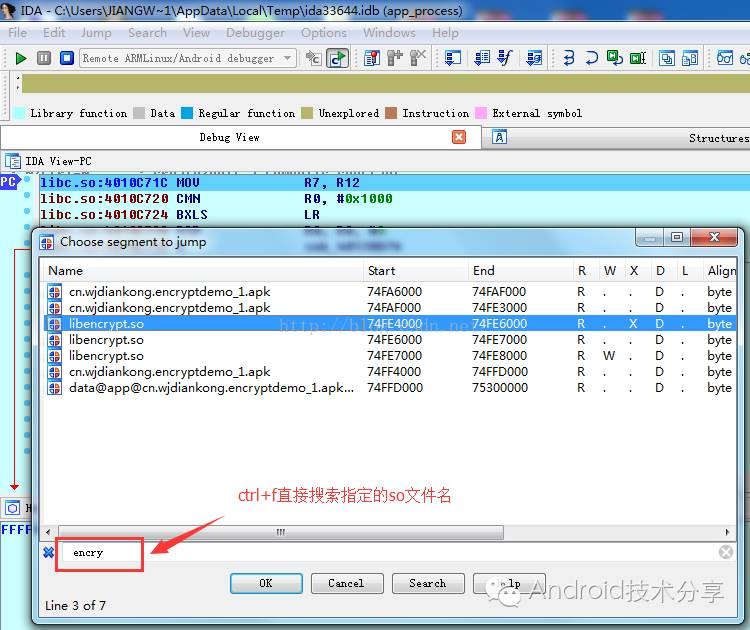Open the Remote ARMLinux/Android debugger dropdown
The height and width of the screenshot is (630, 750).
[x=188, y=58]
